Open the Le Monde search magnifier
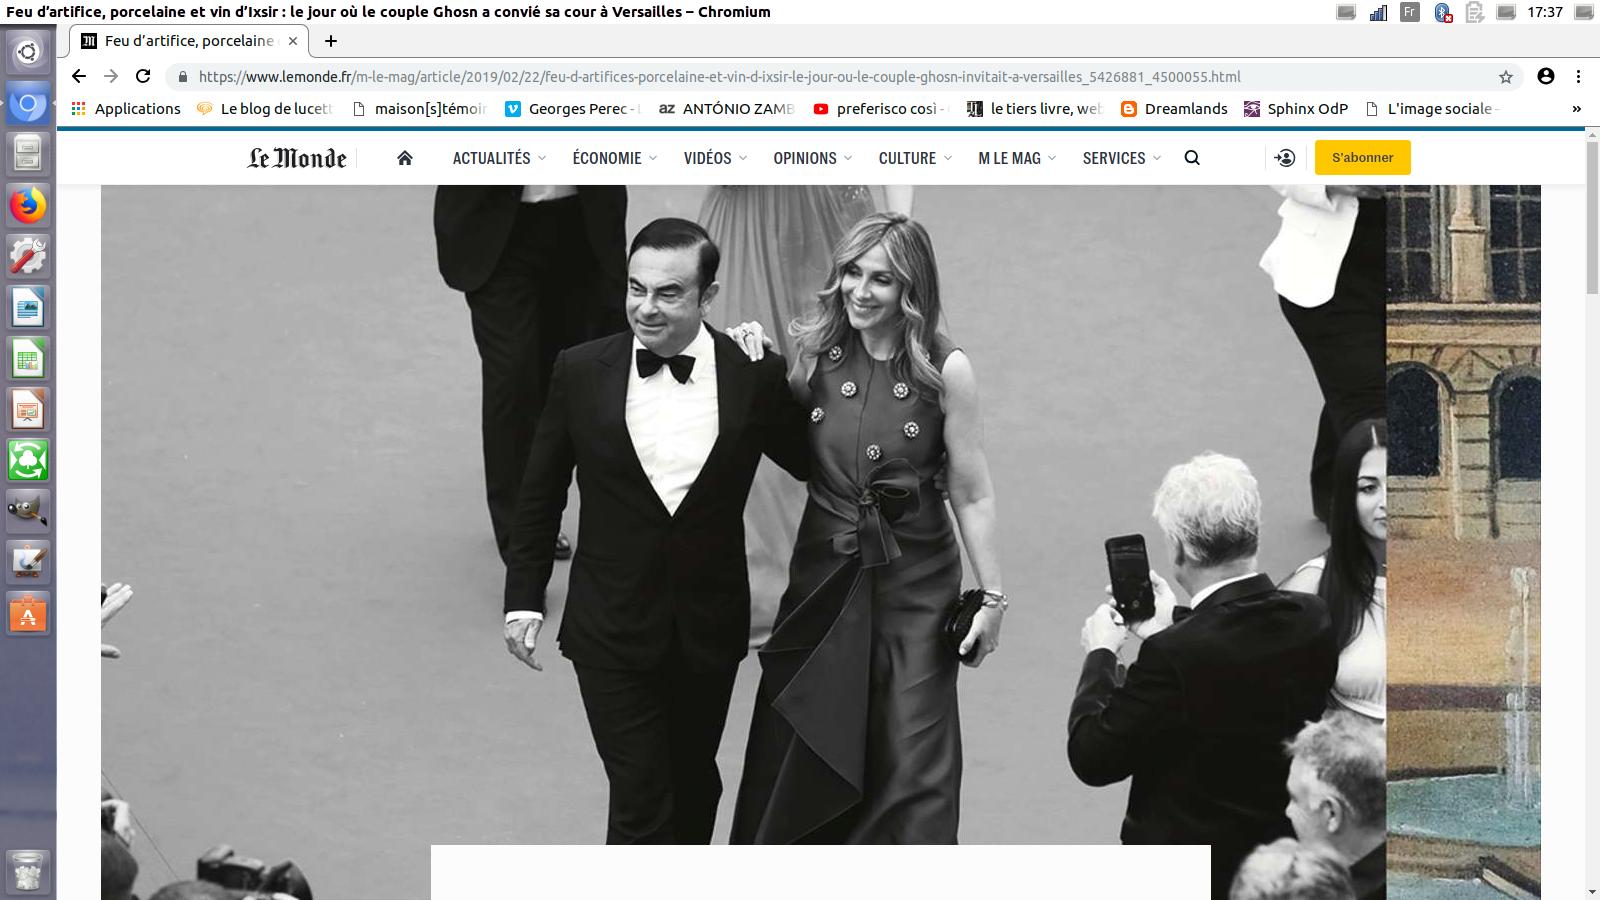Viewport: 1600px width, 900px height. tap(1192, 158)
